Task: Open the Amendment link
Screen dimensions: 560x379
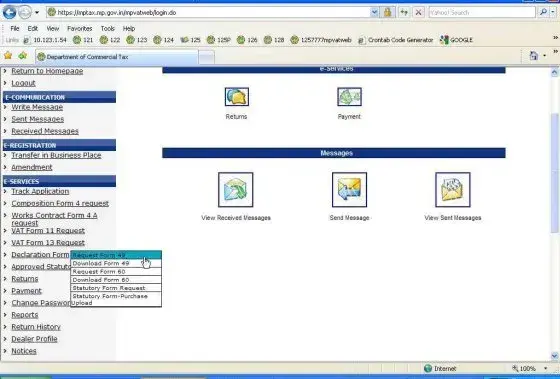Action: (32, 168)
